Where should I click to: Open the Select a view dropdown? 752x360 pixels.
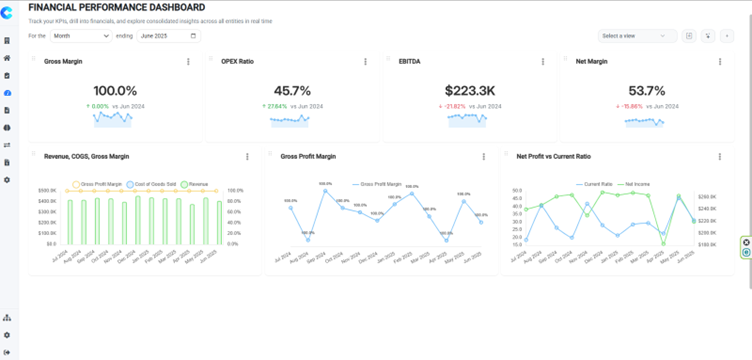pyautogui.click(x=637, y=36)
